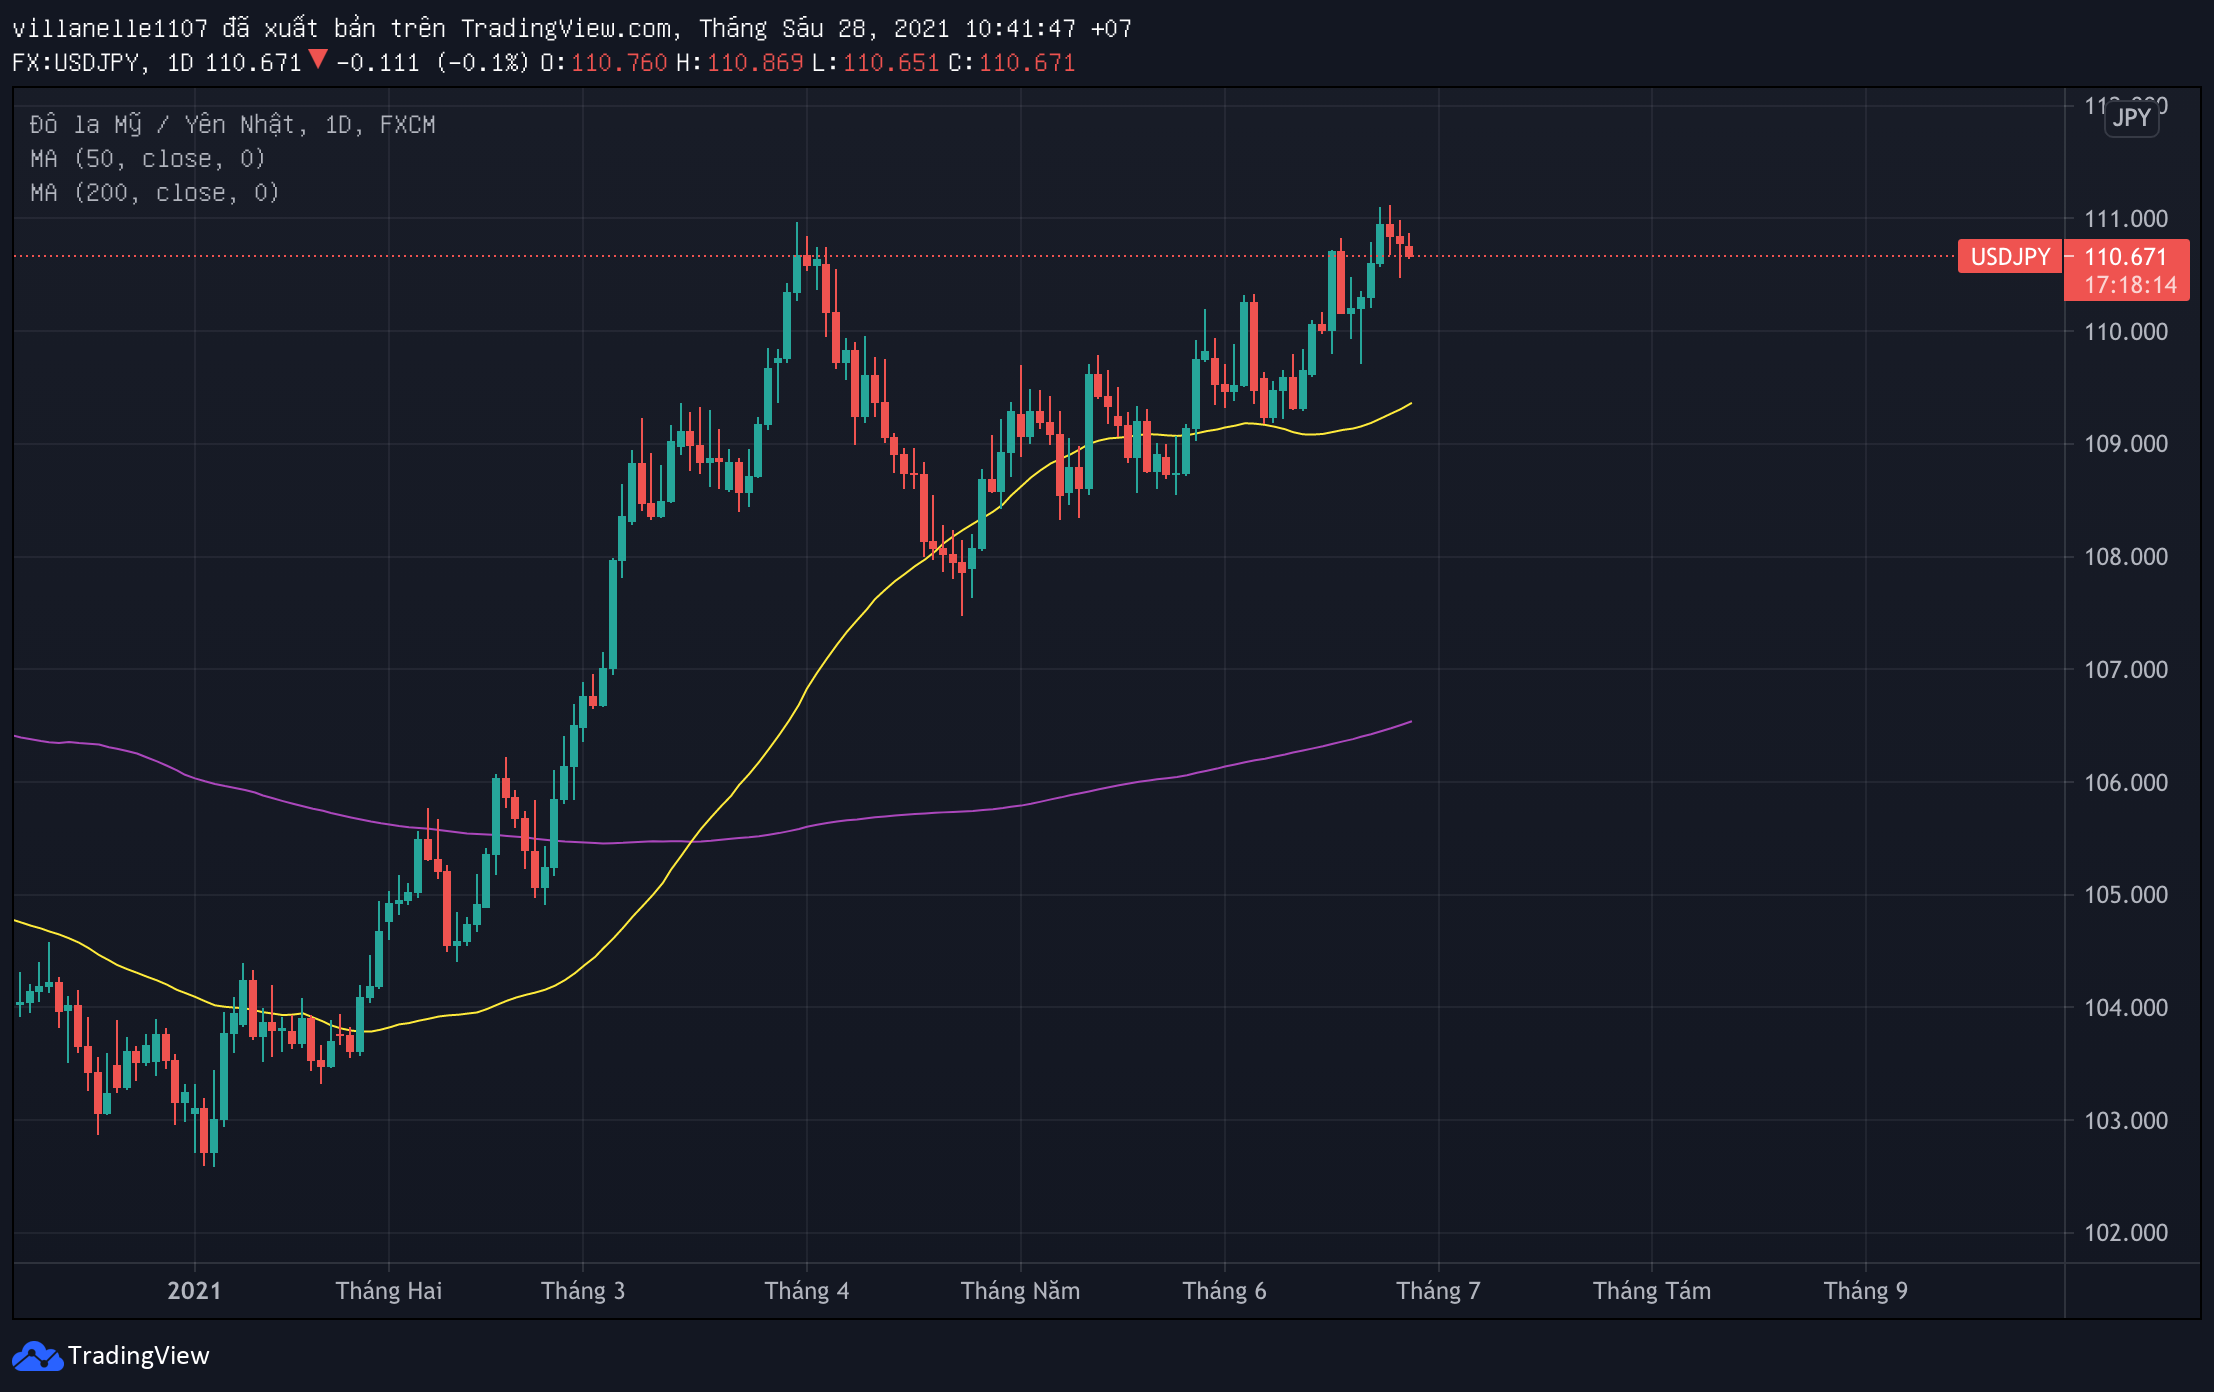2214x1392 pixels.
Task: Click the purple 200 MA line end
Action: [x=1409, y=722]
